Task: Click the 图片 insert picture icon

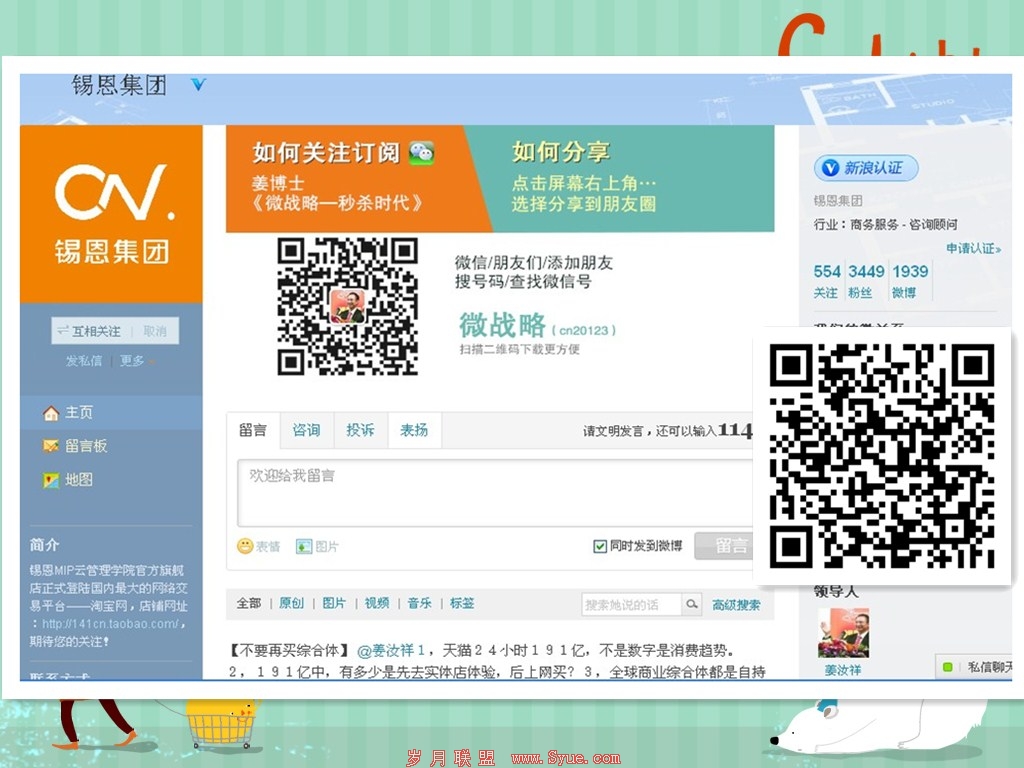Action: click(x=304, y=546)
